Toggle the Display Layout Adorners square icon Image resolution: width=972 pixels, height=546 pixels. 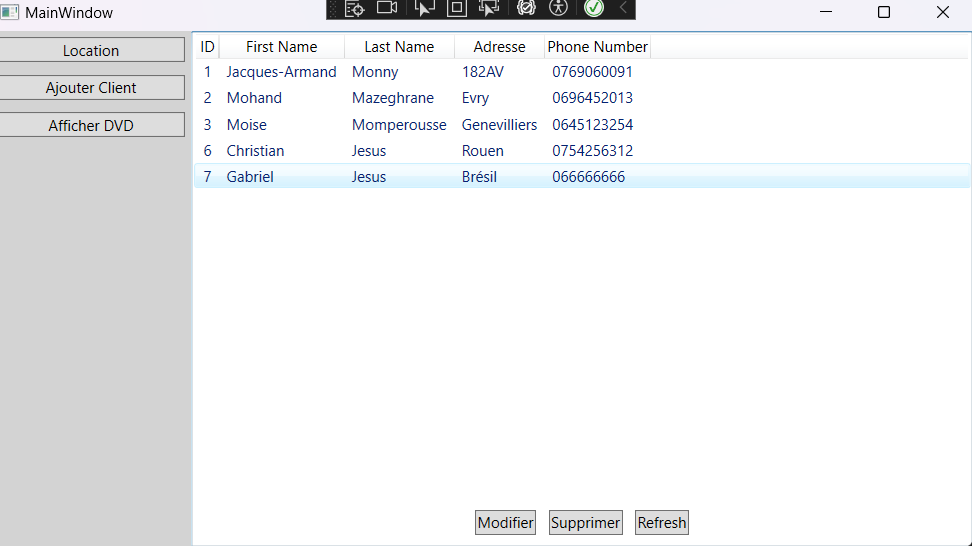click(456, 9)
